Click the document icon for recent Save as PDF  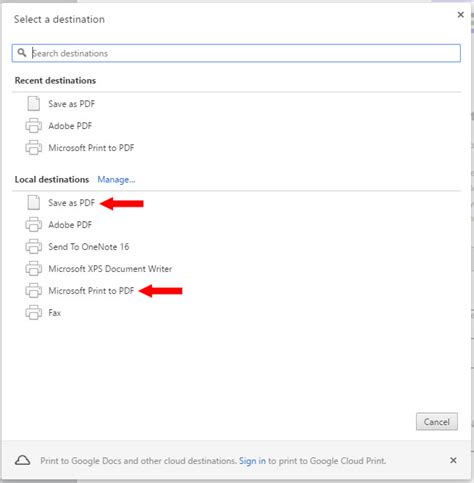coord(34,103)
